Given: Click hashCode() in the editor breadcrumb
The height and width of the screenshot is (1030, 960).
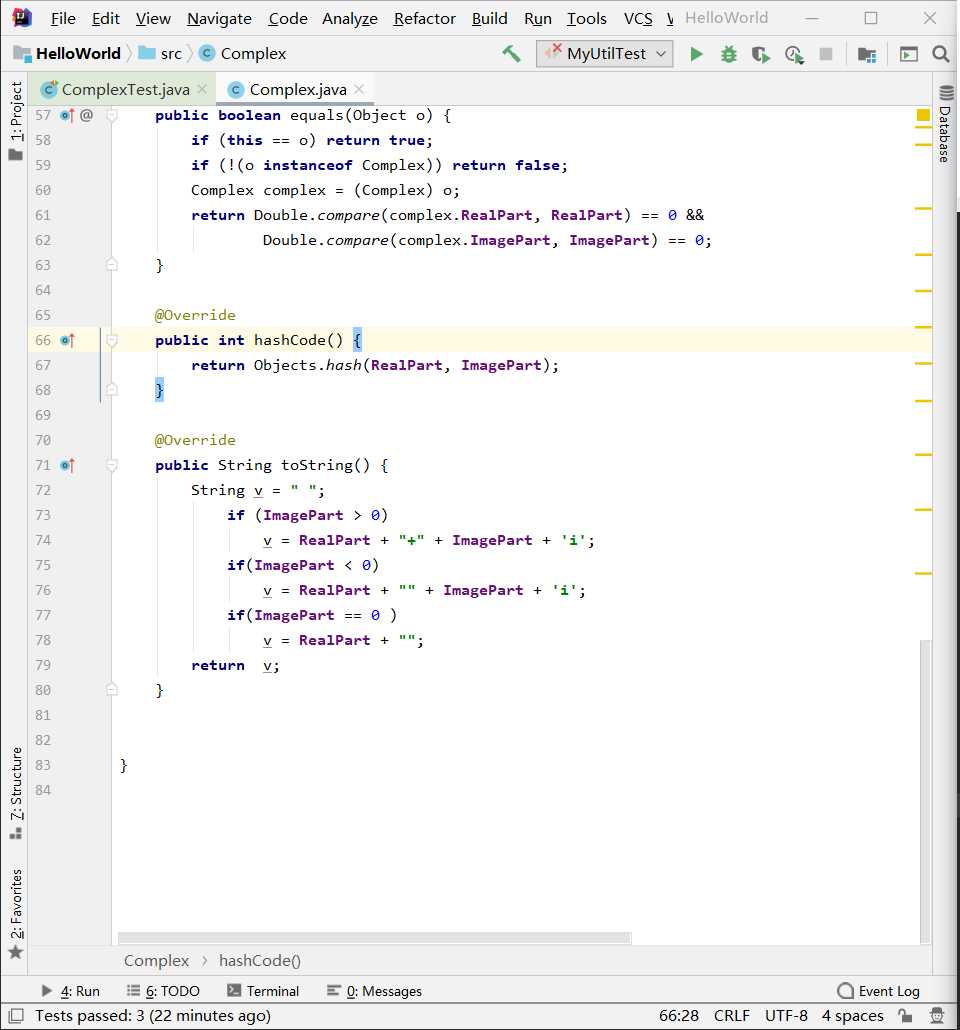Looking at the screenshot, I should click(260, 961).
